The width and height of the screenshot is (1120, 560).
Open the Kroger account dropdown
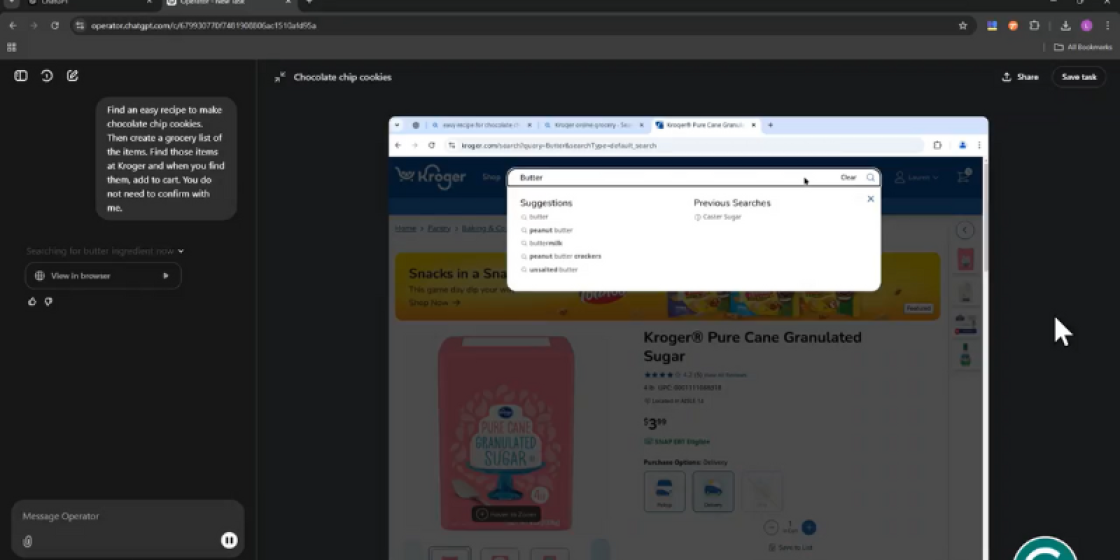point(916,176)
